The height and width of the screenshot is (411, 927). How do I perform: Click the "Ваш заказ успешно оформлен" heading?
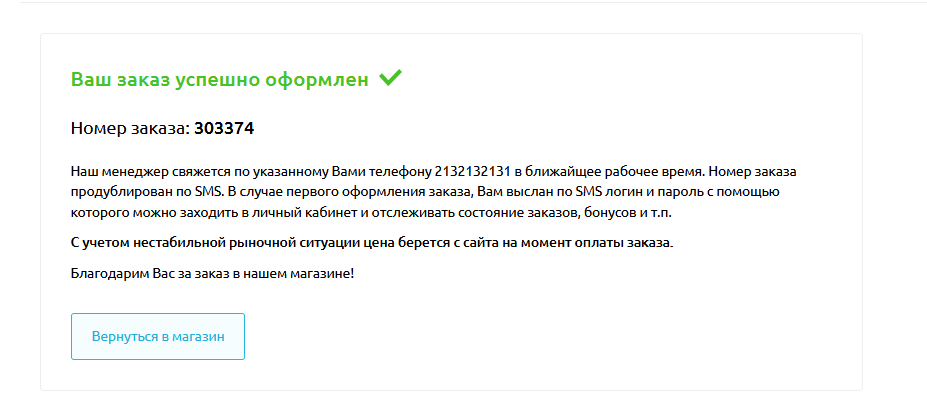(220, 80)
